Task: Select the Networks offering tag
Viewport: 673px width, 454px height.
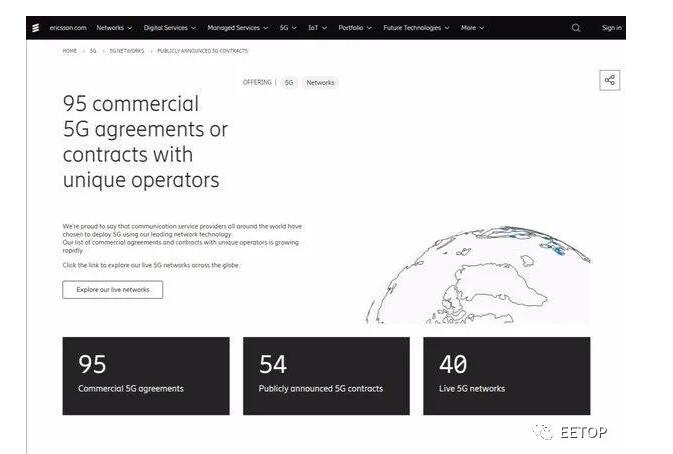Action: (320, 83)
